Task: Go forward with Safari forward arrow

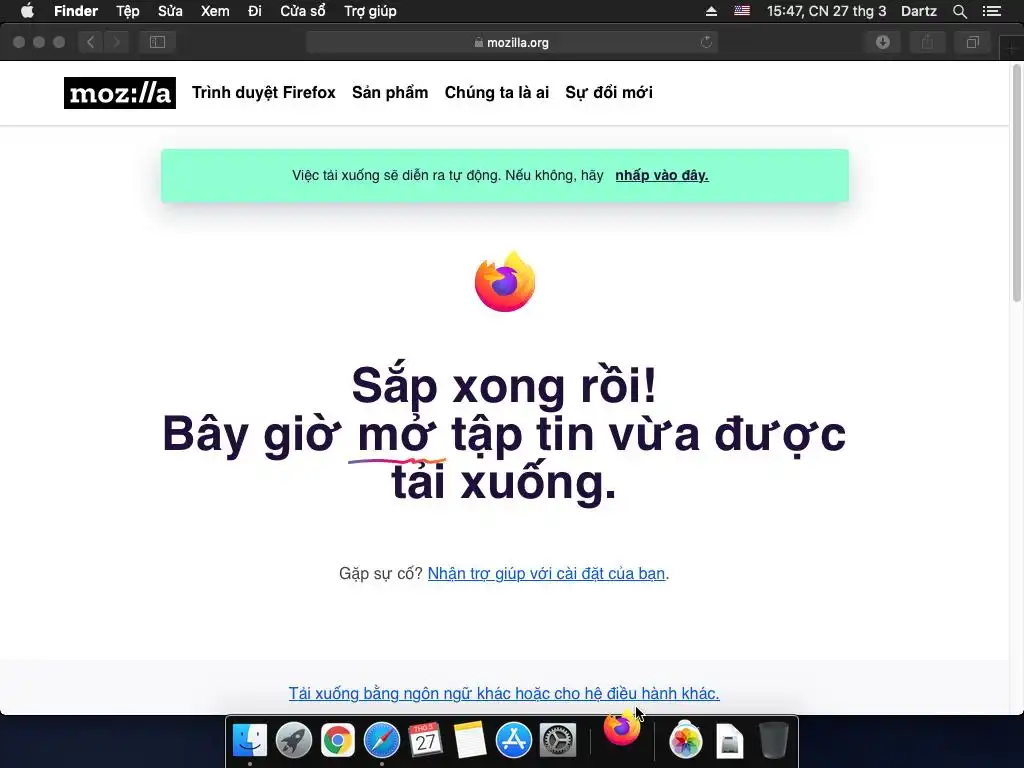Action: 116,42
